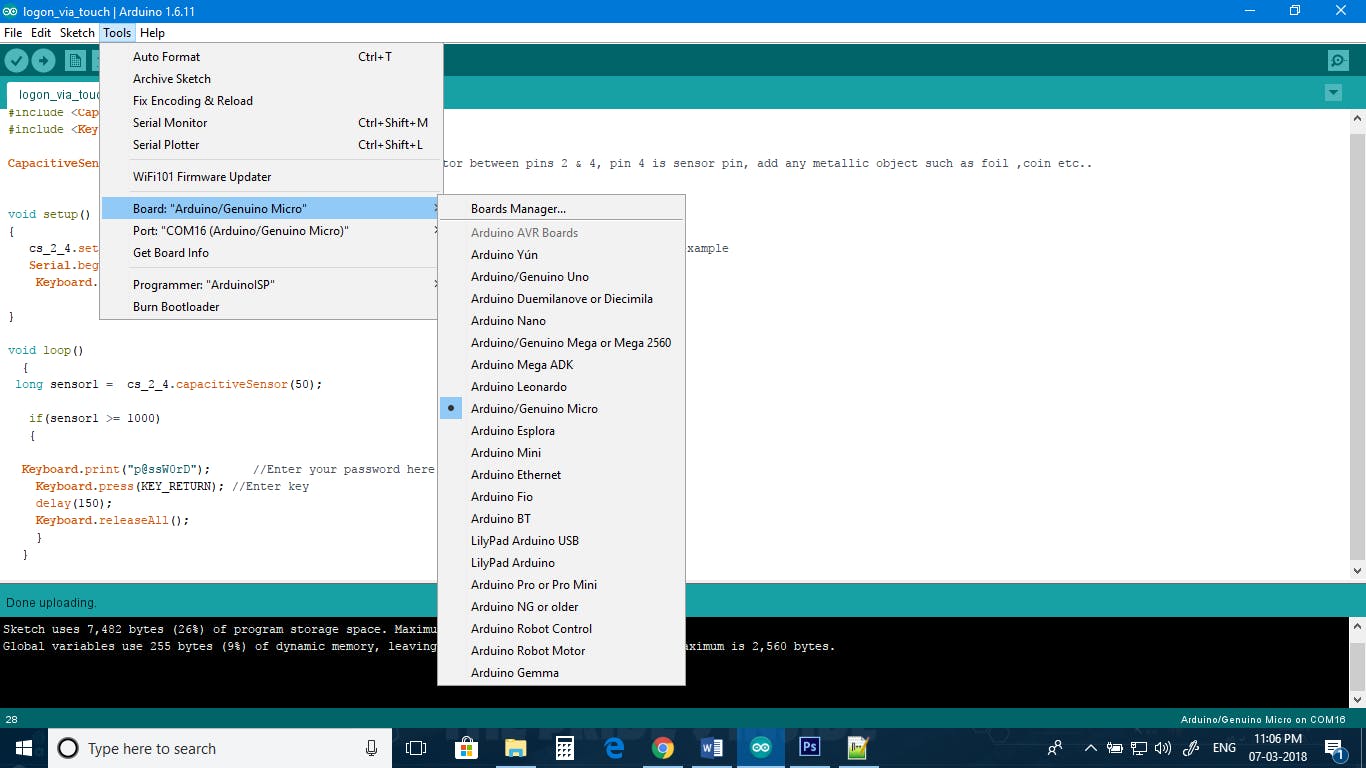This screenshot has width=1366, height=768.
Task: Select LilyPad Arduino board
Action: point(561,563)
